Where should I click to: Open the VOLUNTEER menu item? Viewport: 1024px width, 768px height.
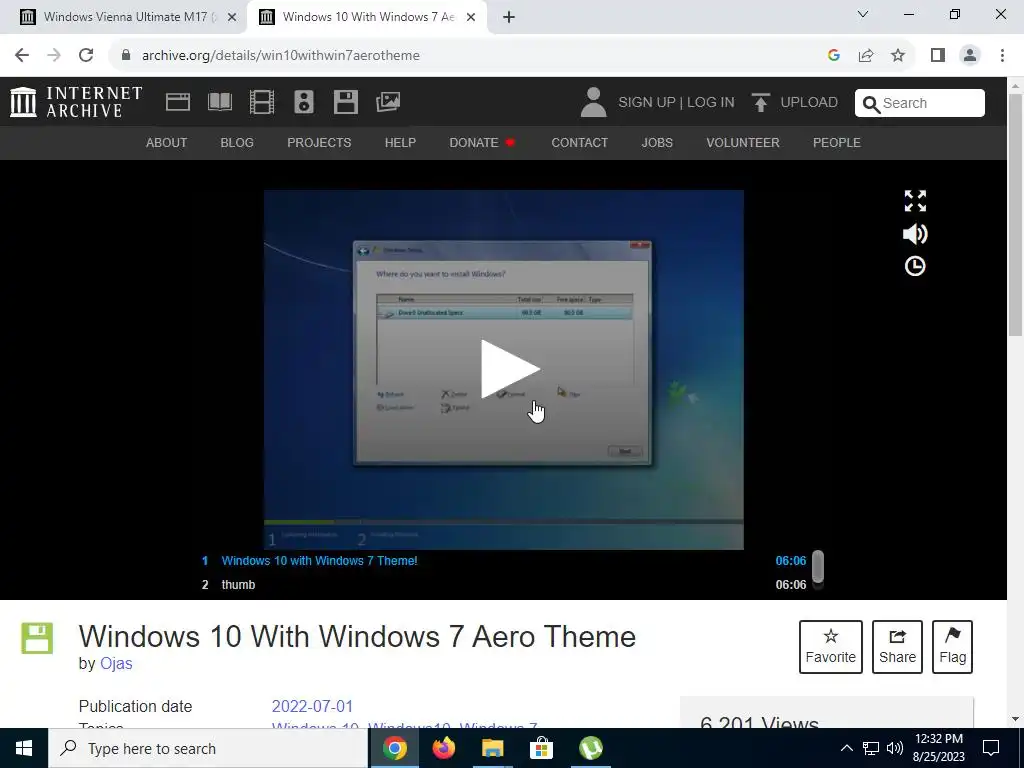point(743,142)
